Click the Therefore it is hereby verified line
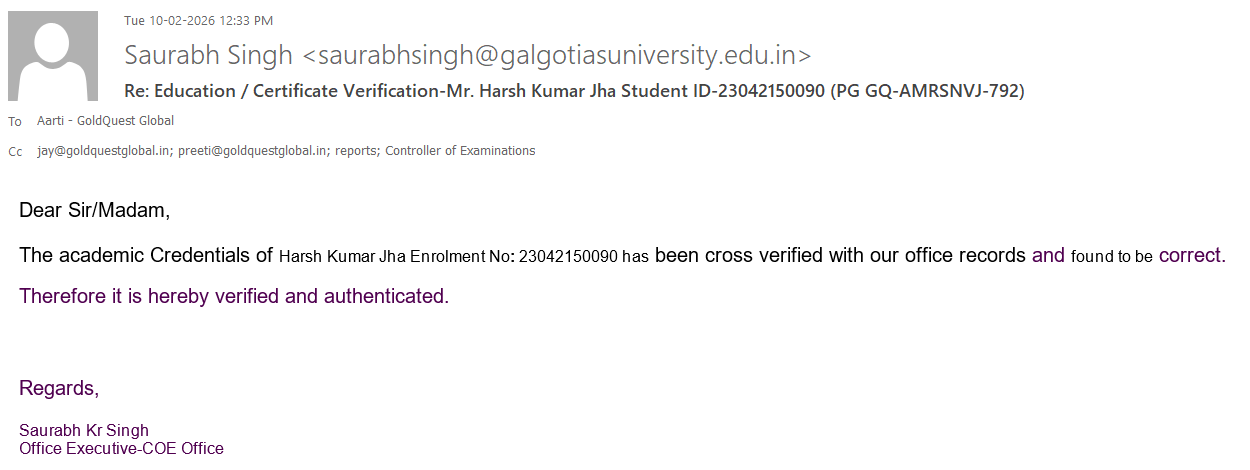 coord(234,297)
